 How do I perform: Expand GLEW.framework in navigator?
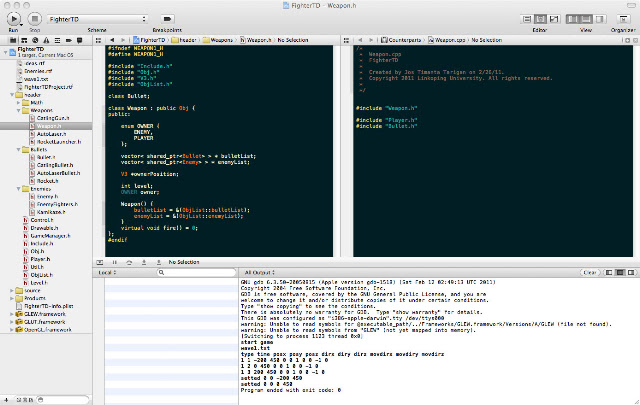tap(12, 314)
